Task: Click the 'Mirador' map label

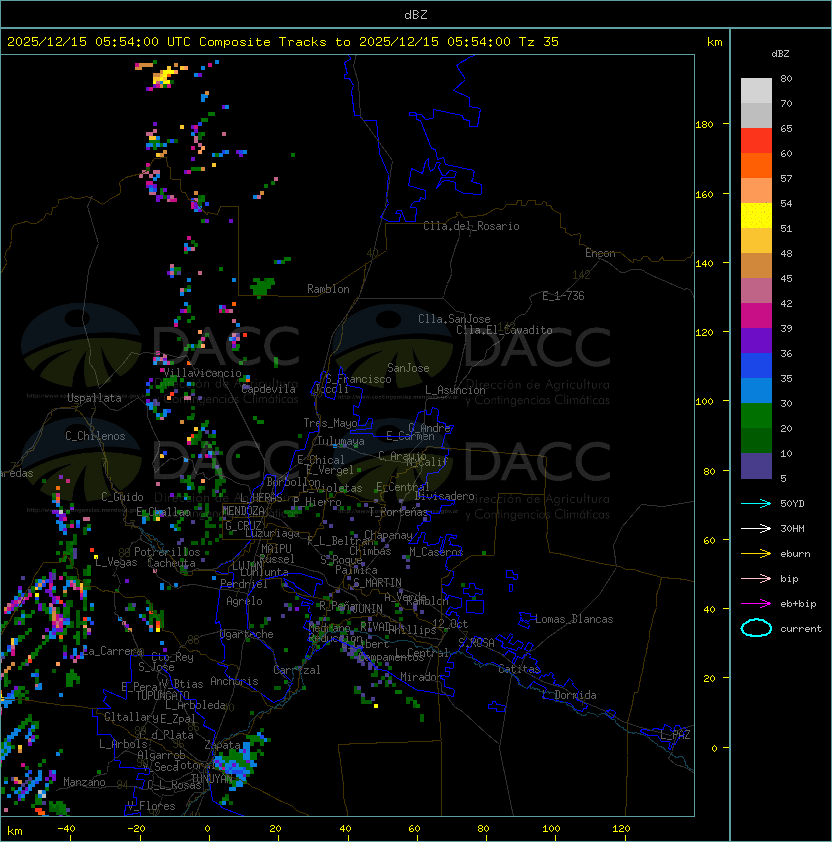Action: 421,677
